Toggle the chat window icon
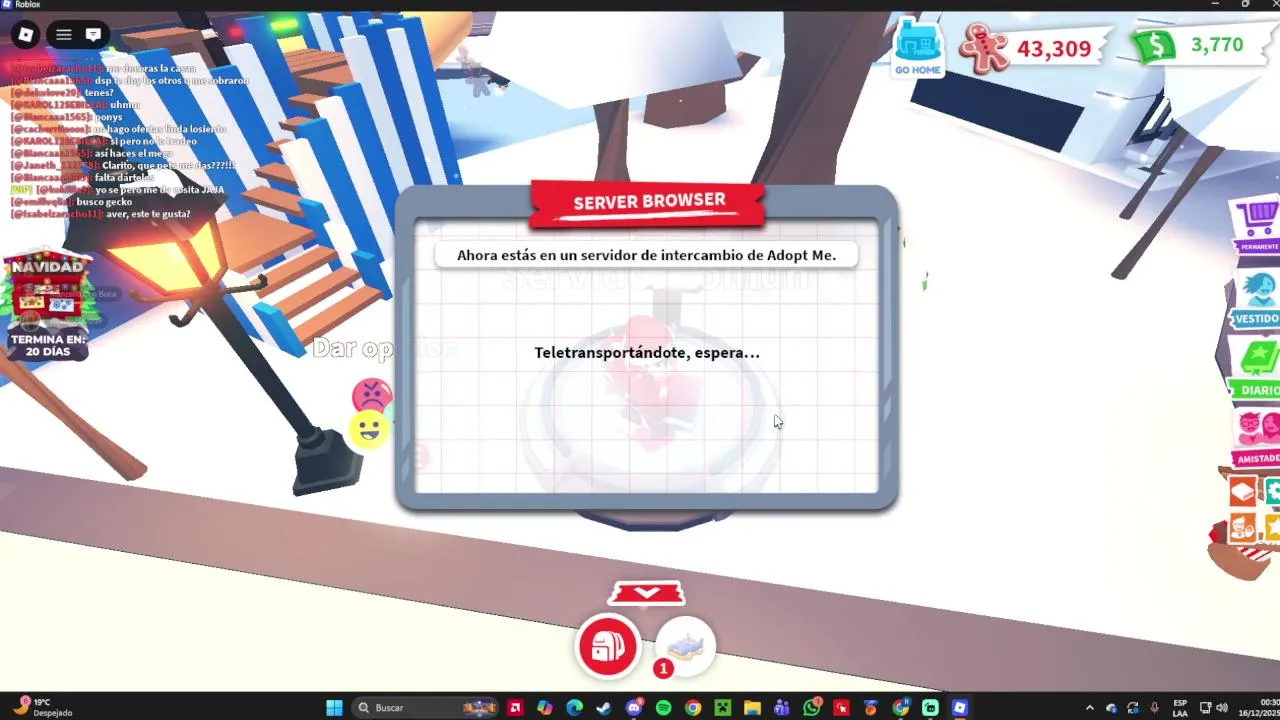 click(x=93, y=35)
